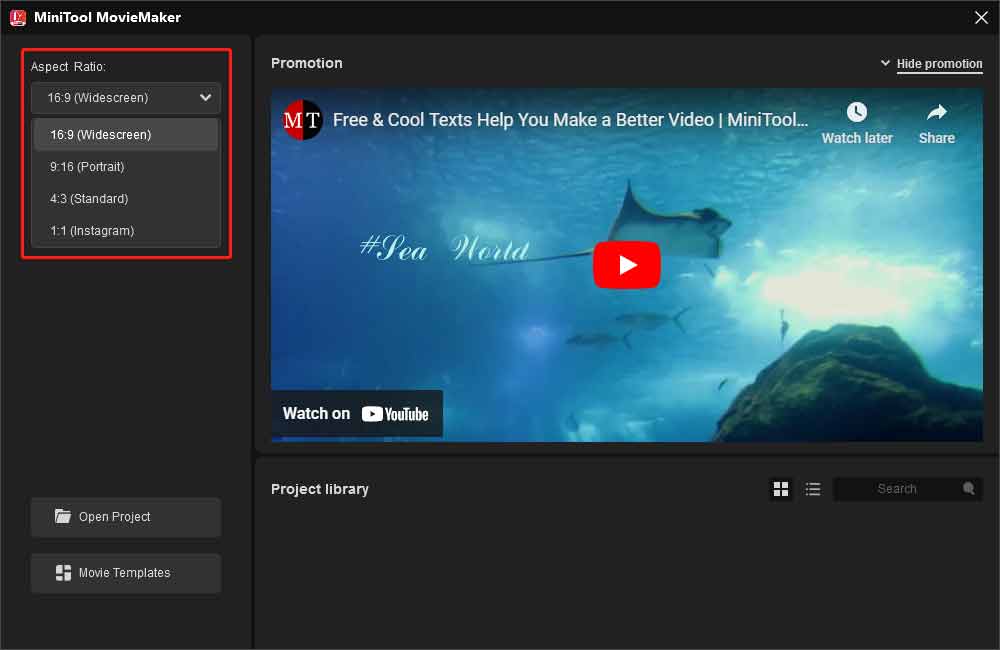The image size is (1000, 650).
Task: Pick the 4:3 (Standard) aspect ratio
Action: [x=126, y=198]
